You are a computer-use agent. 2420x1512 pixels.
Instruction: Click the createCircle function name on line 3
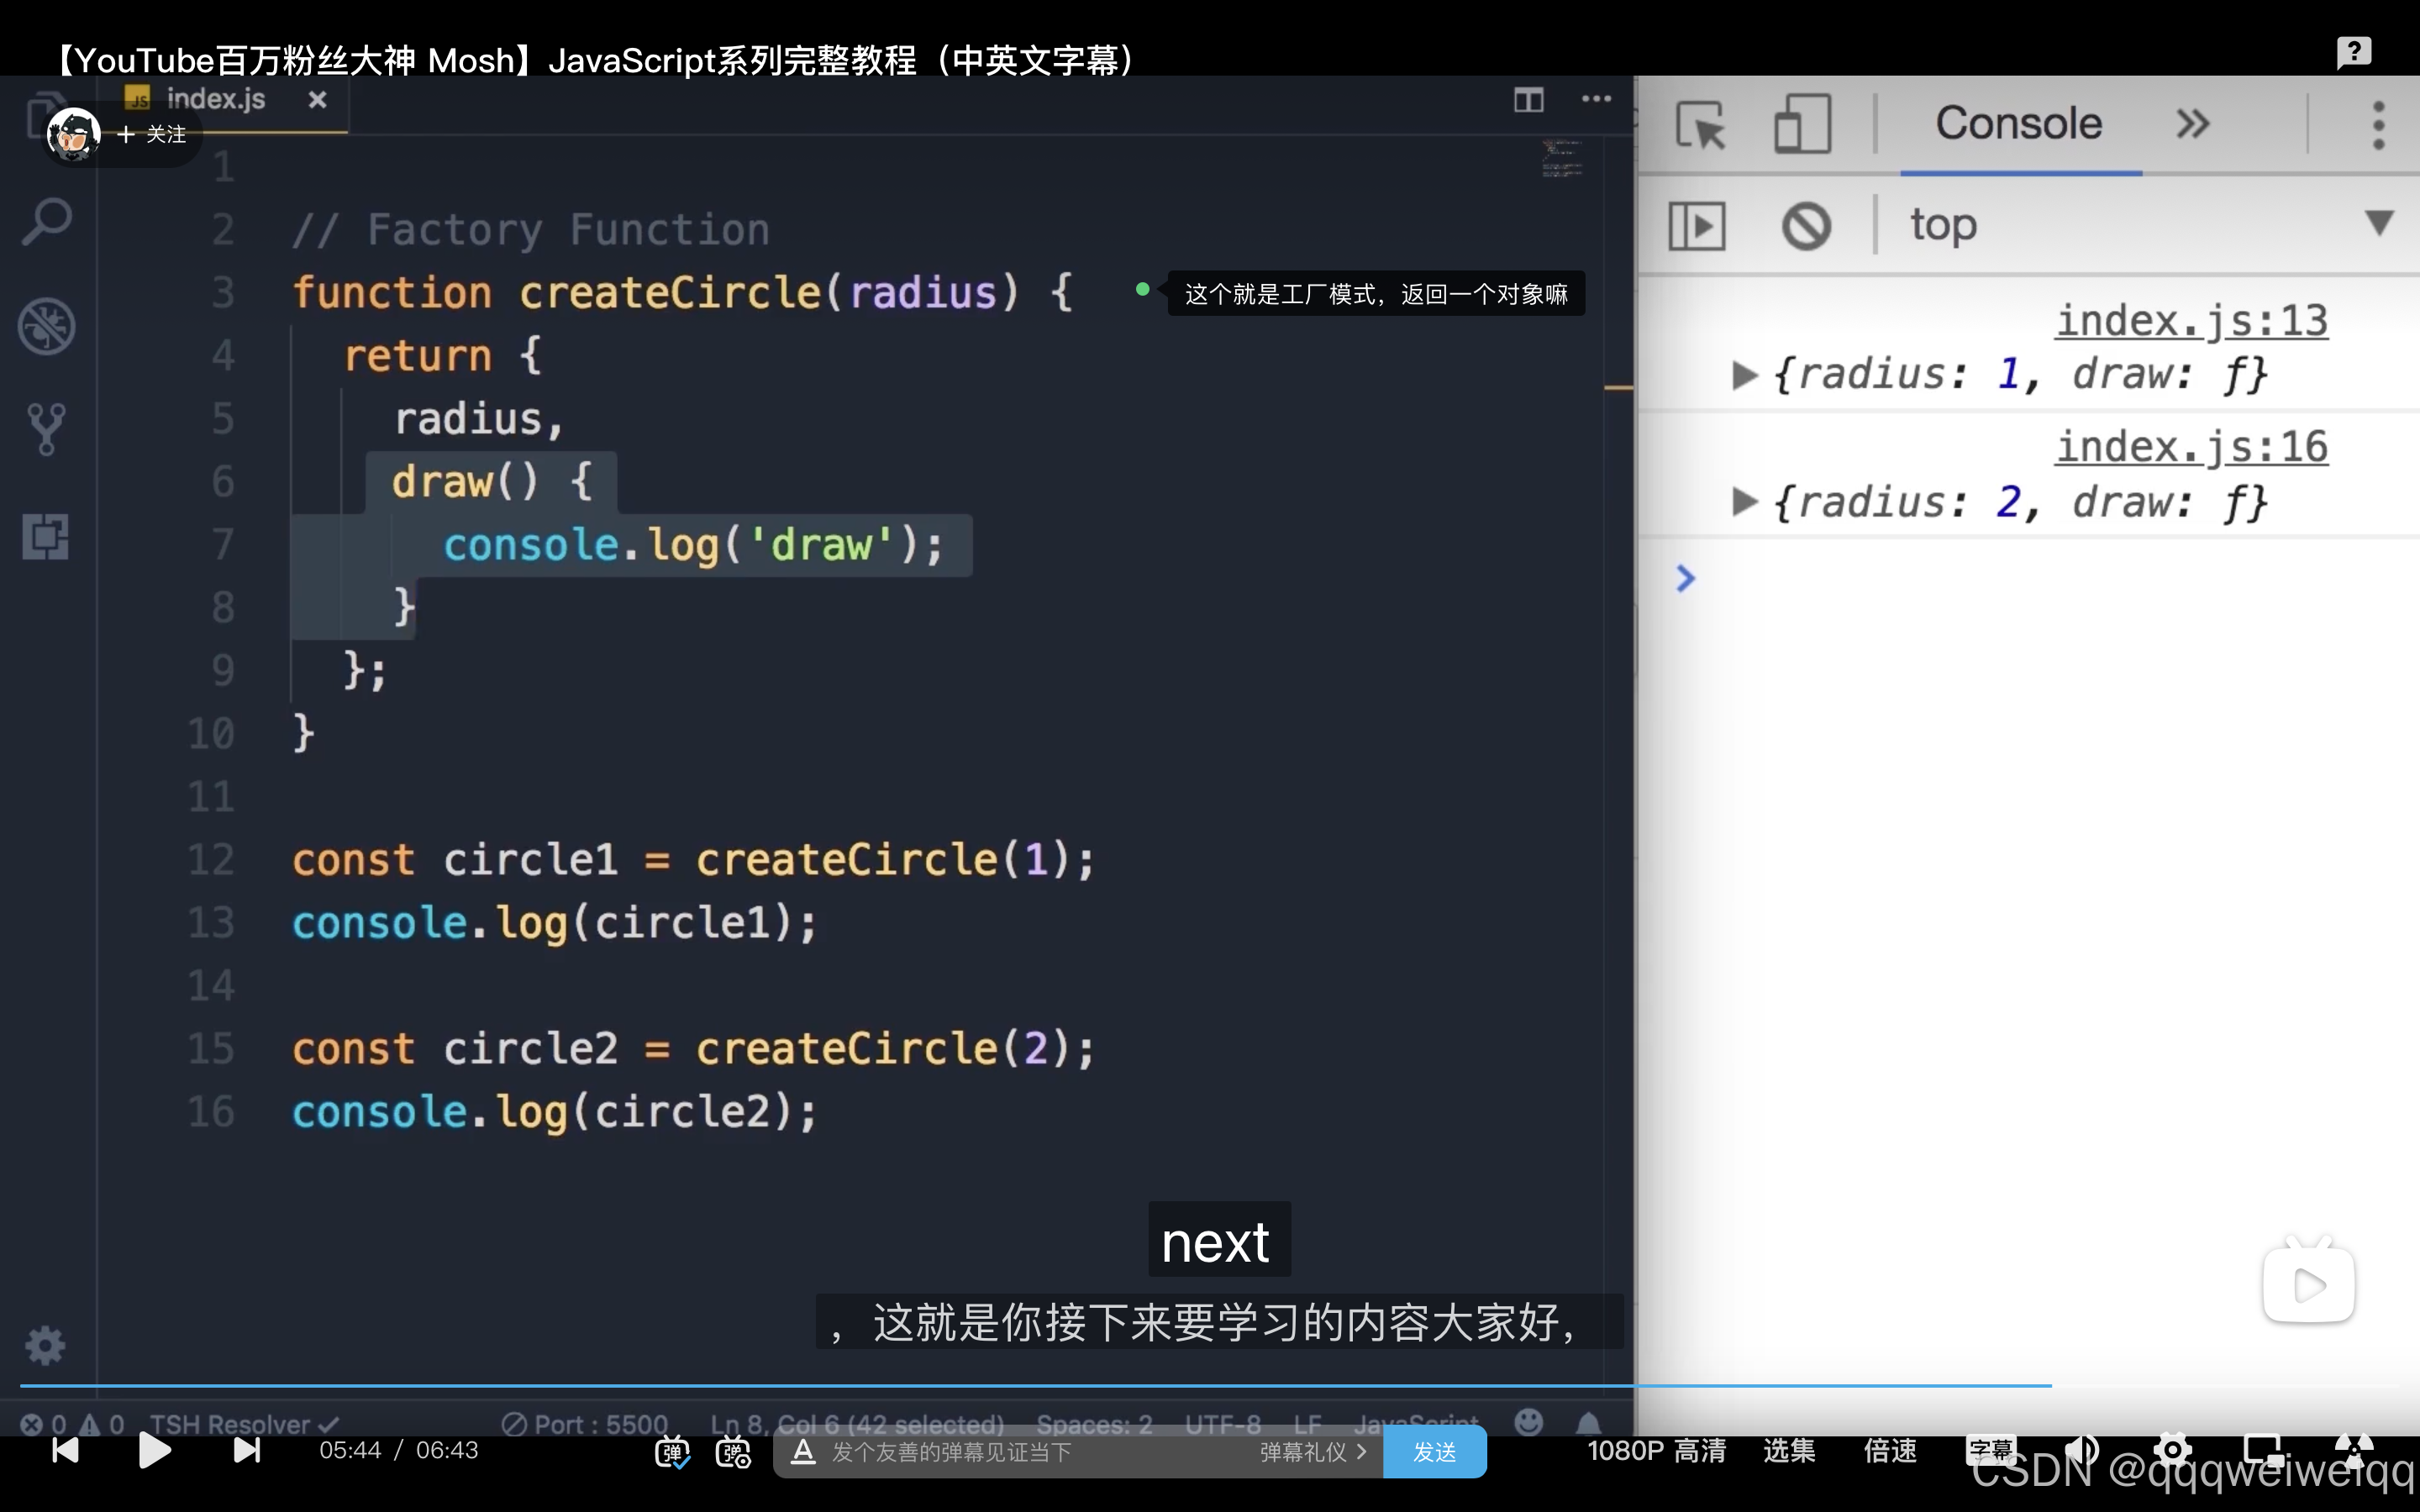(x=670, y=293)
